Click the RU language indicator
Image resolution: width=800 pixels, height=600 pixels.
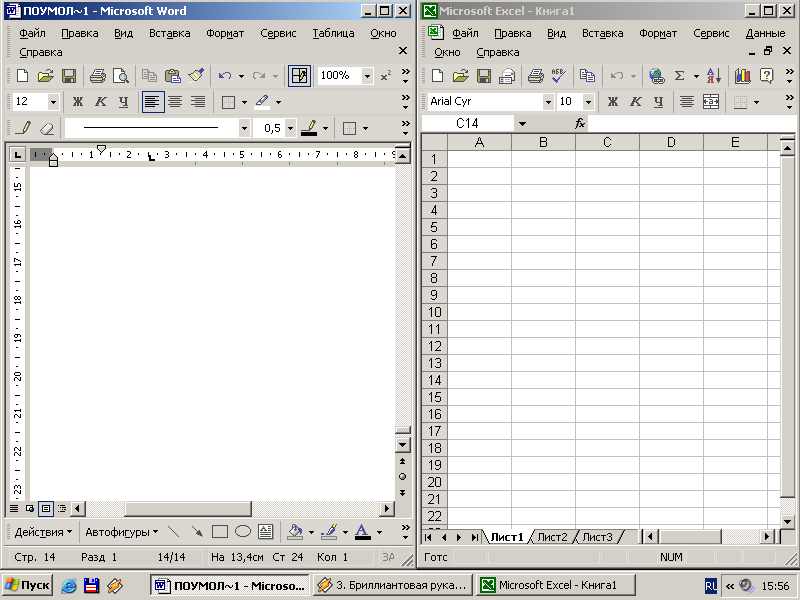[x=710, y=585]
